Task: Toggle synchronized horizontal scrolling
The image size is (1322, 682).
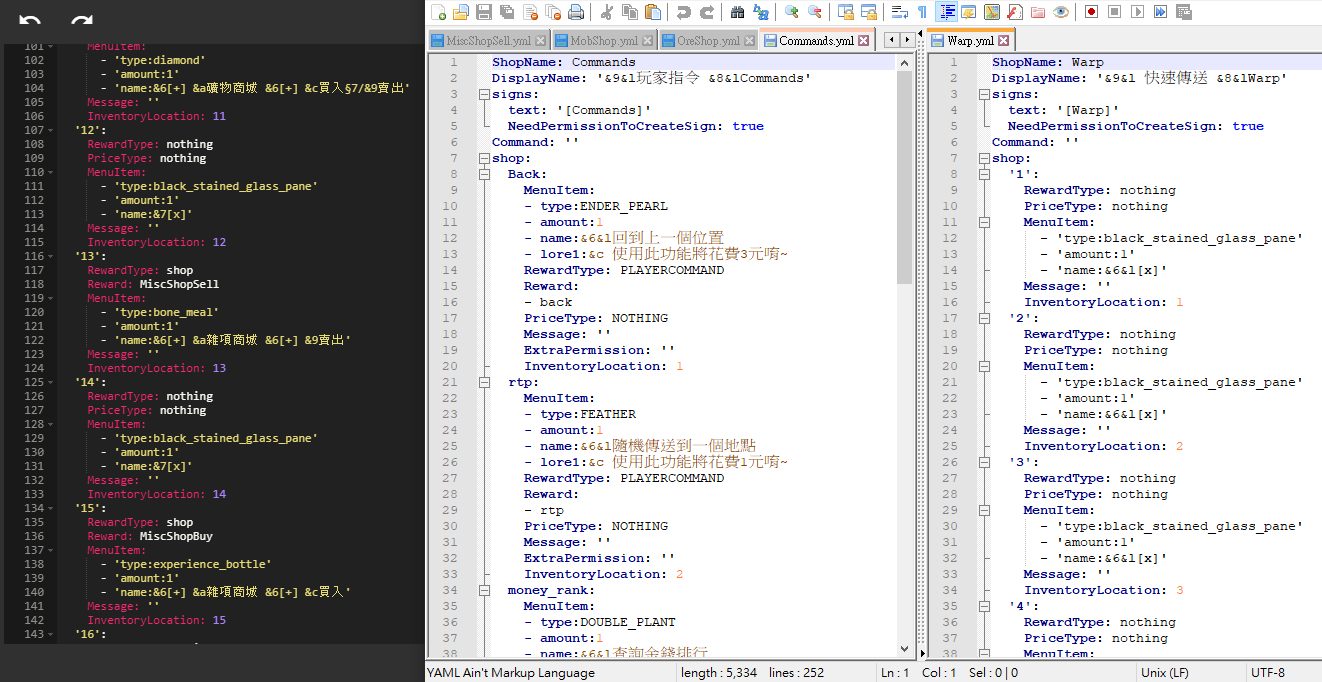Action: [869, 12]
